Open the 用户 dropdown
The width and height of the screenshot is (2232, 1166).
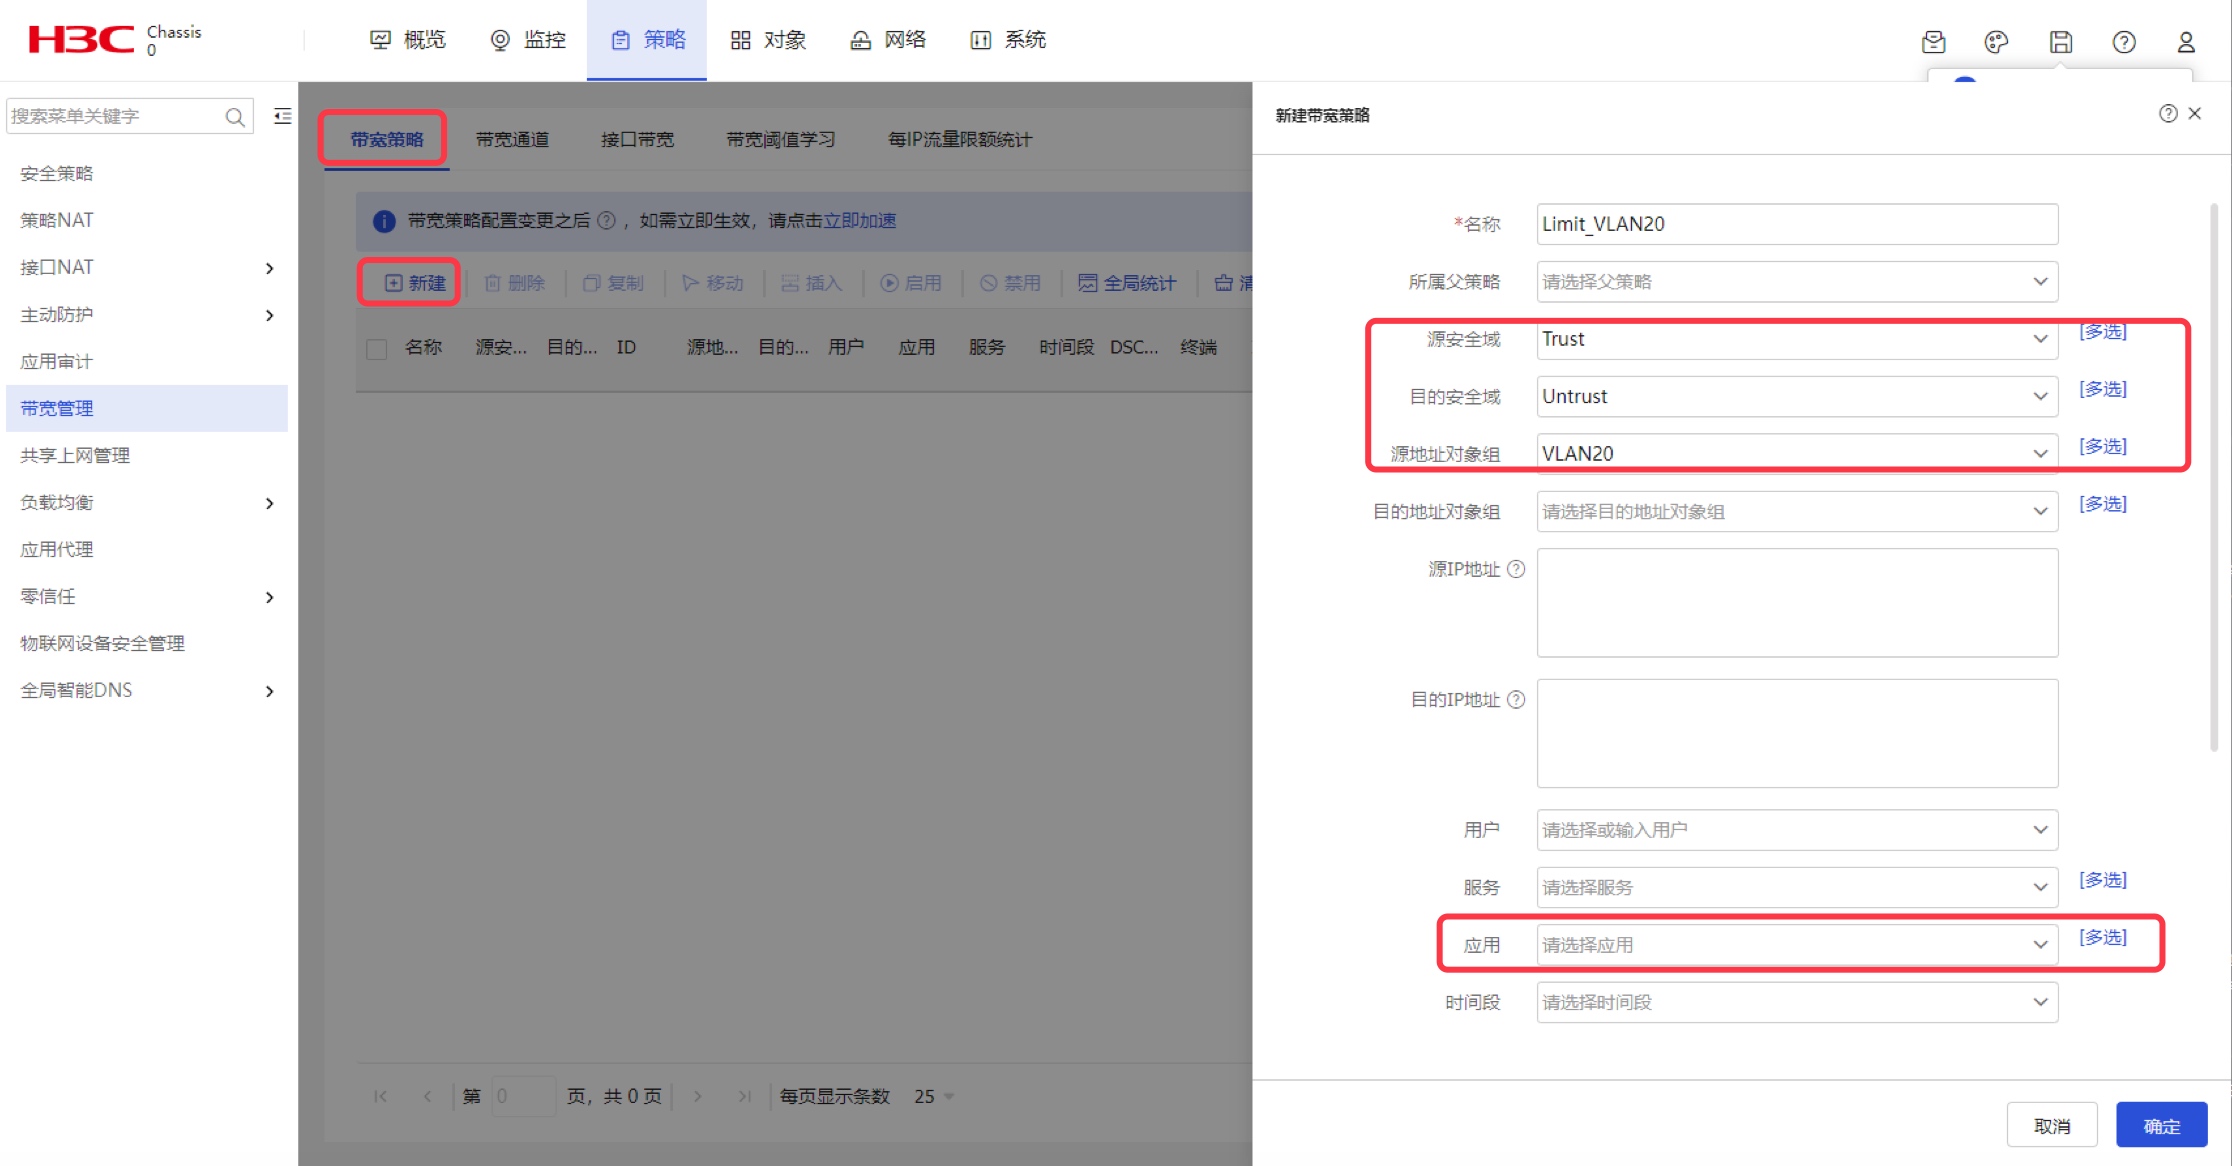click(x=1797, y=830)
